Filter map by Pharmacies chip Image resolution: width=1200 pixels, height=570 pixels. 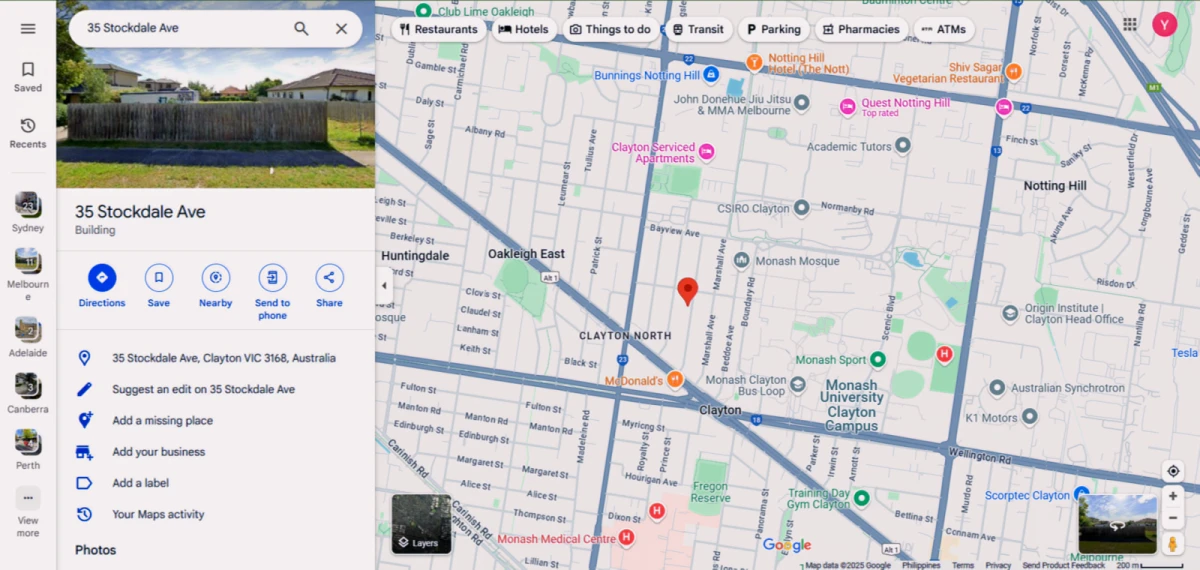(x=861, y=29)
